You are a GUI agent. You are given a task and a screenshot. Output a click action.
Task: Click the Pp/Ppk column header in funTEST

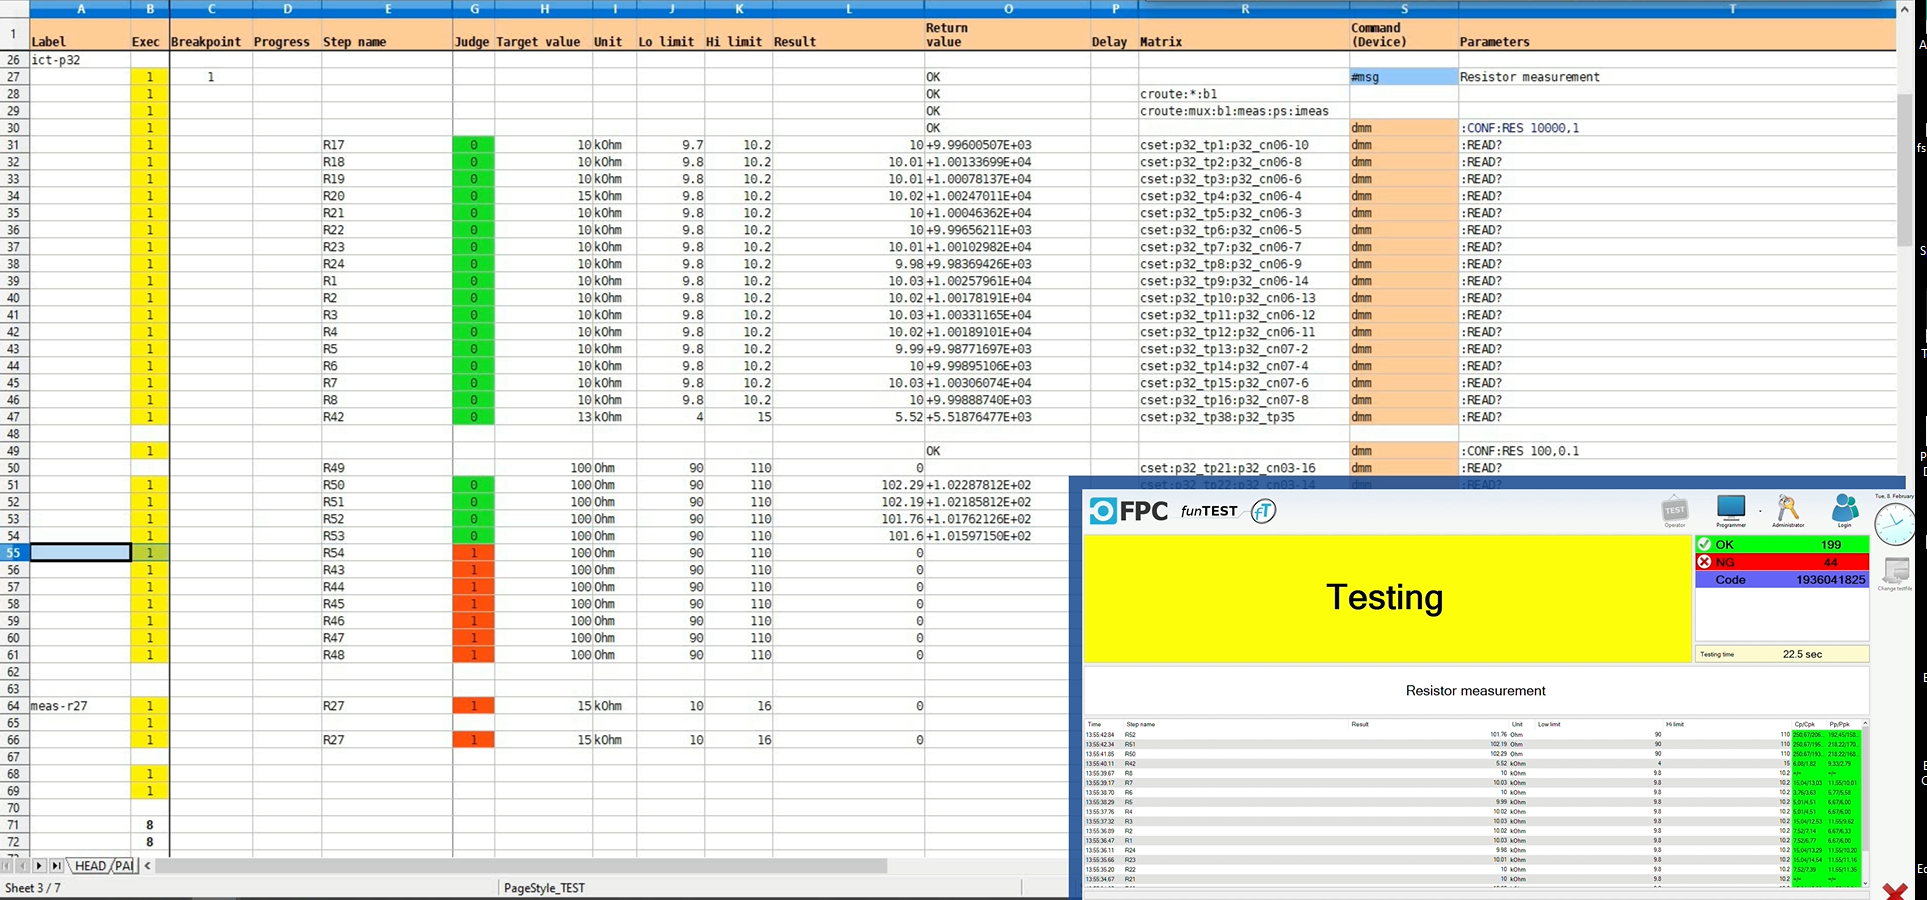point(1839,724)
